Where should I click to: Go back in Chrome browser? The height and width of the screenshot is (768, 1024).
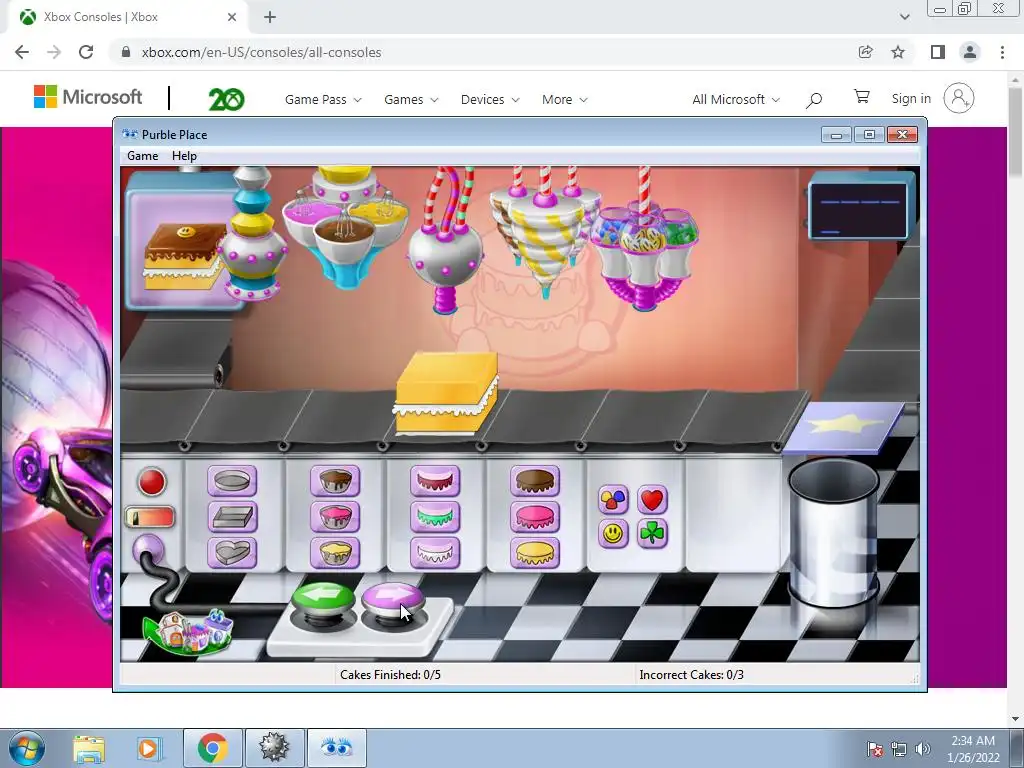22,52
